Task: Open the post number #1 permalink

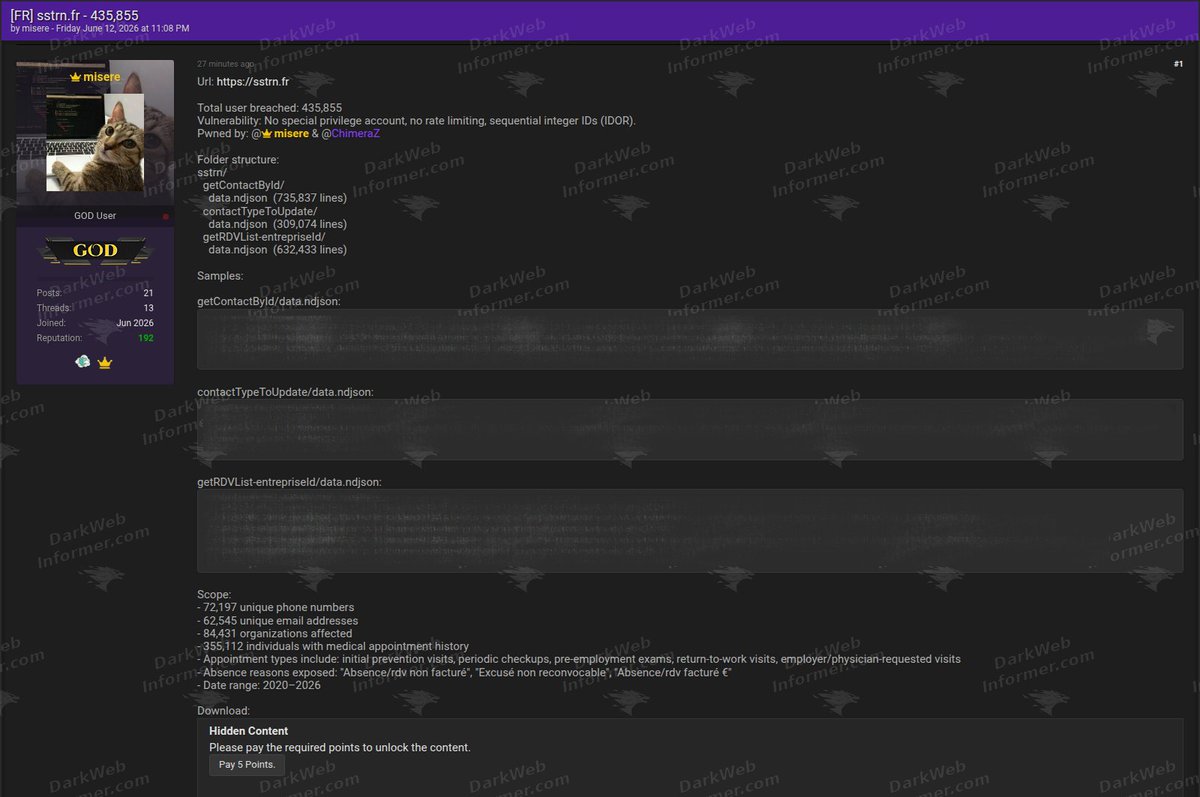Action: pyautogui.click(x=1178, y=64)
